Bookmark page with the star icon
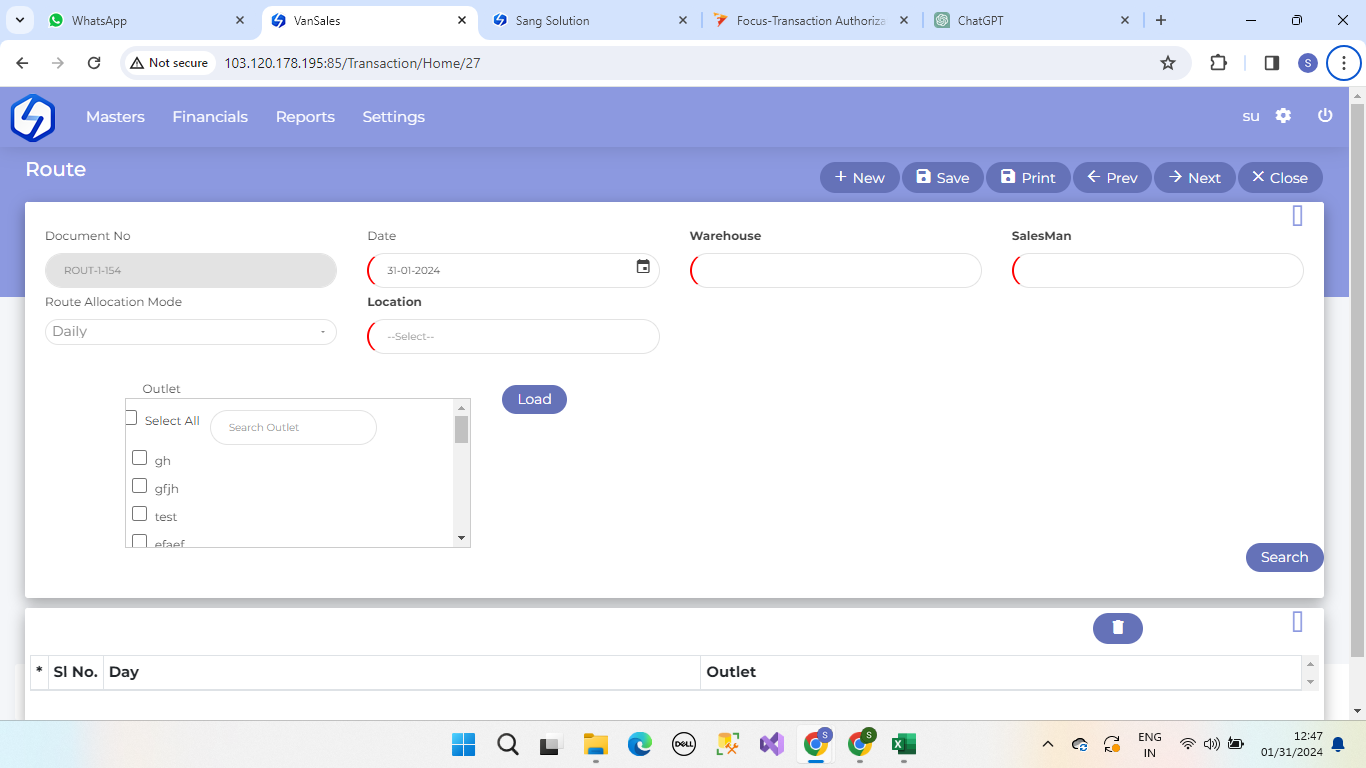This screenshot has width=1366, height=768. pos(1167,63)
